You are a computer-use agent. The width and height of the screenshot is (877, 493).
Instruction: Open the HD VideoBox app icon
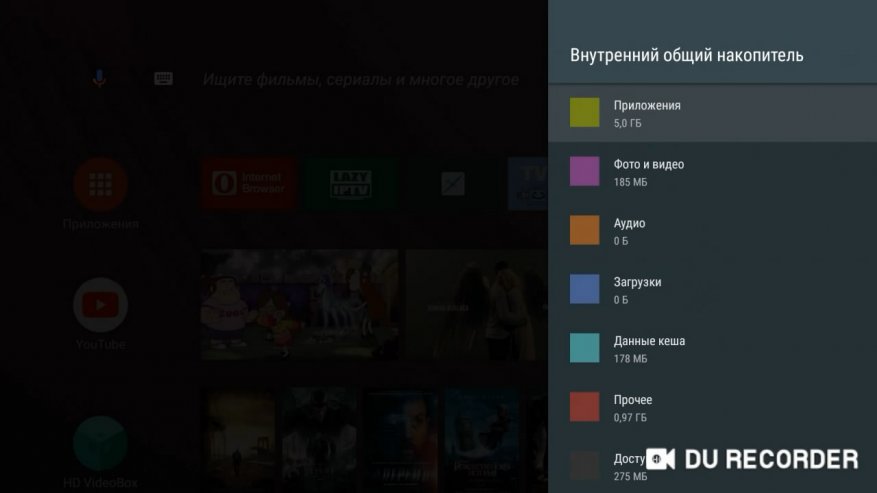pos(101,444)
